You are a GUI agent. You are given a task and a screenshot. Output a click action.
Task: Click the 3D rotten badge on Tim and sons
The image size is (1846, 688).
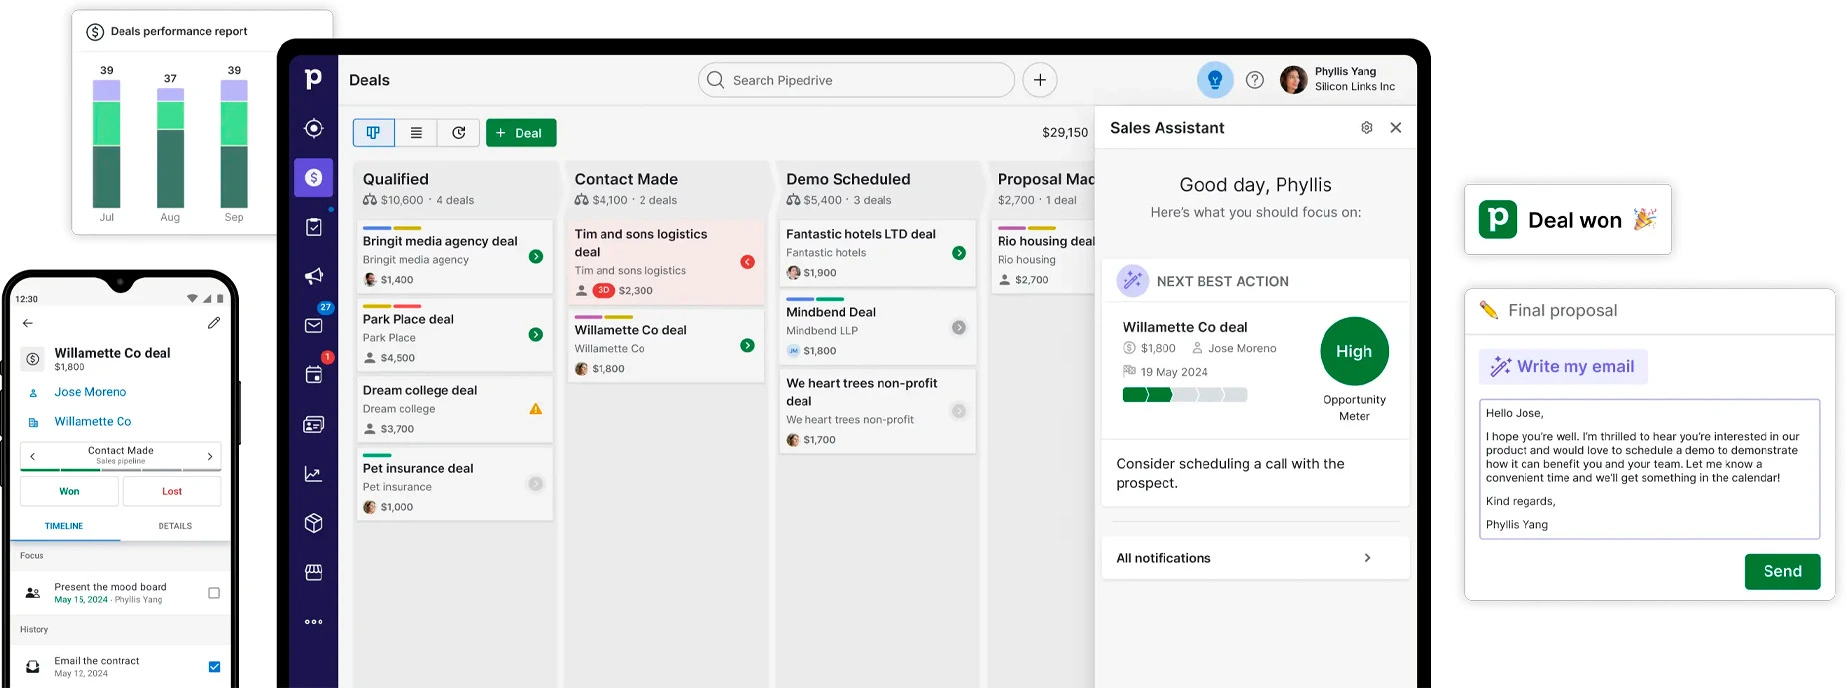pos(603,290)
